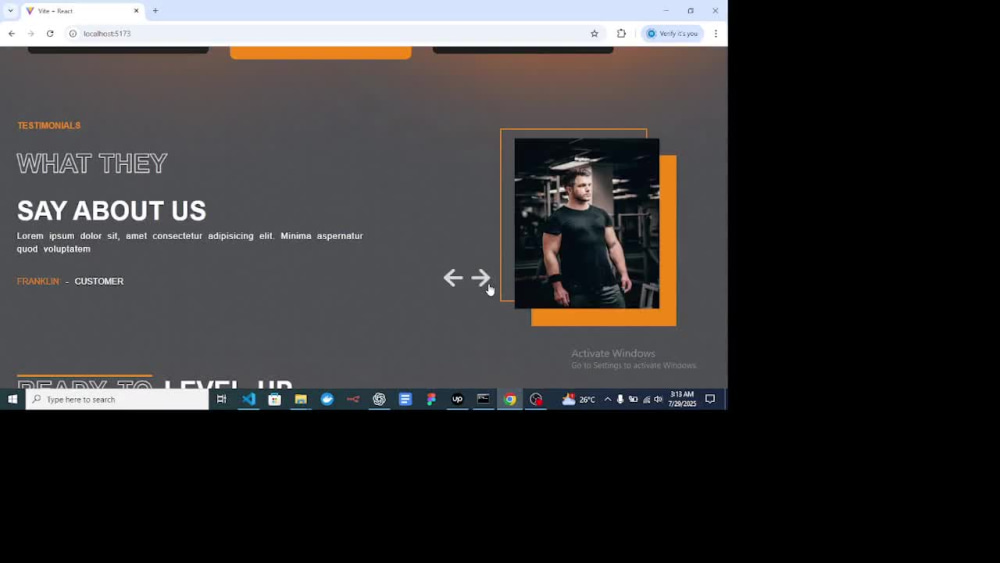Click the Verify it's you profile button

(x=672, y=33)
